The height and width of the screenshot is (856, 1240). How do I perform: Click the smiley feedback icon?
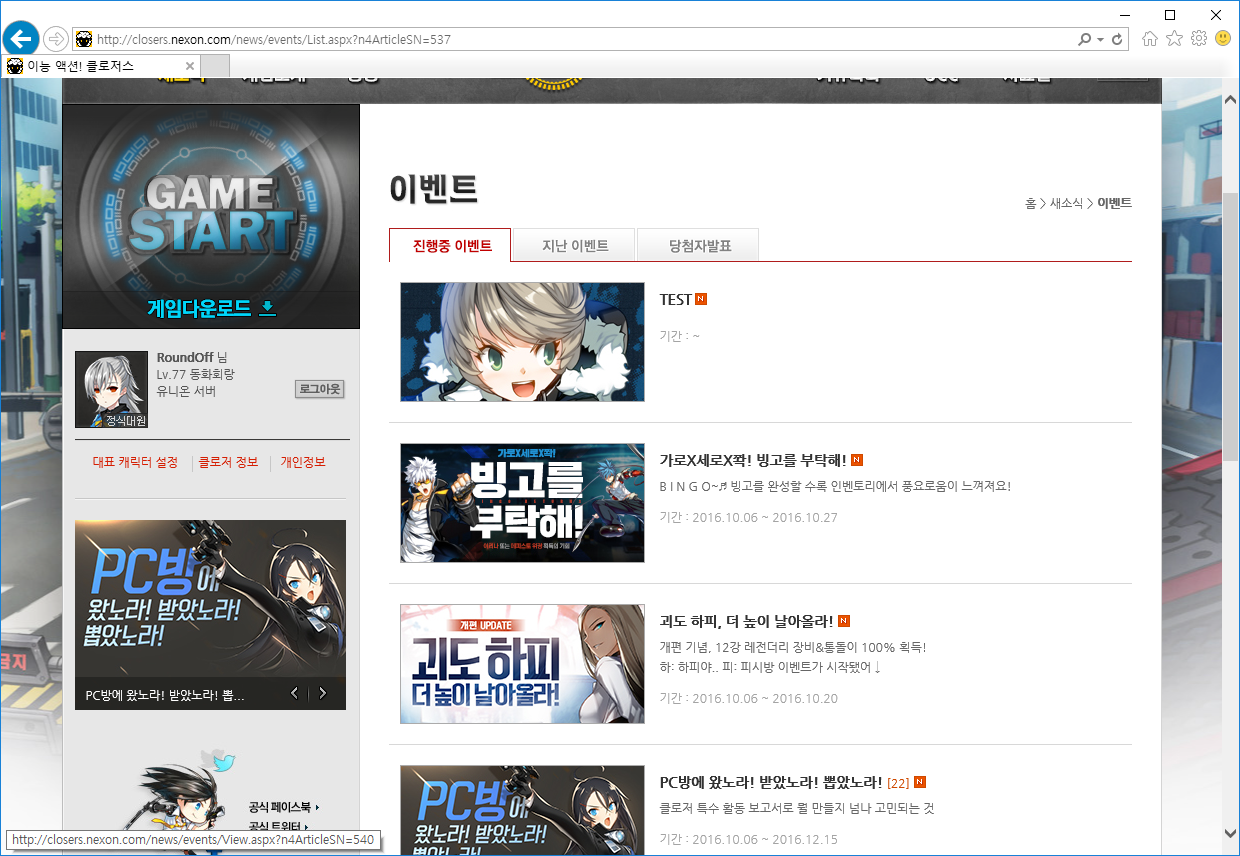tap(1222, 39)
